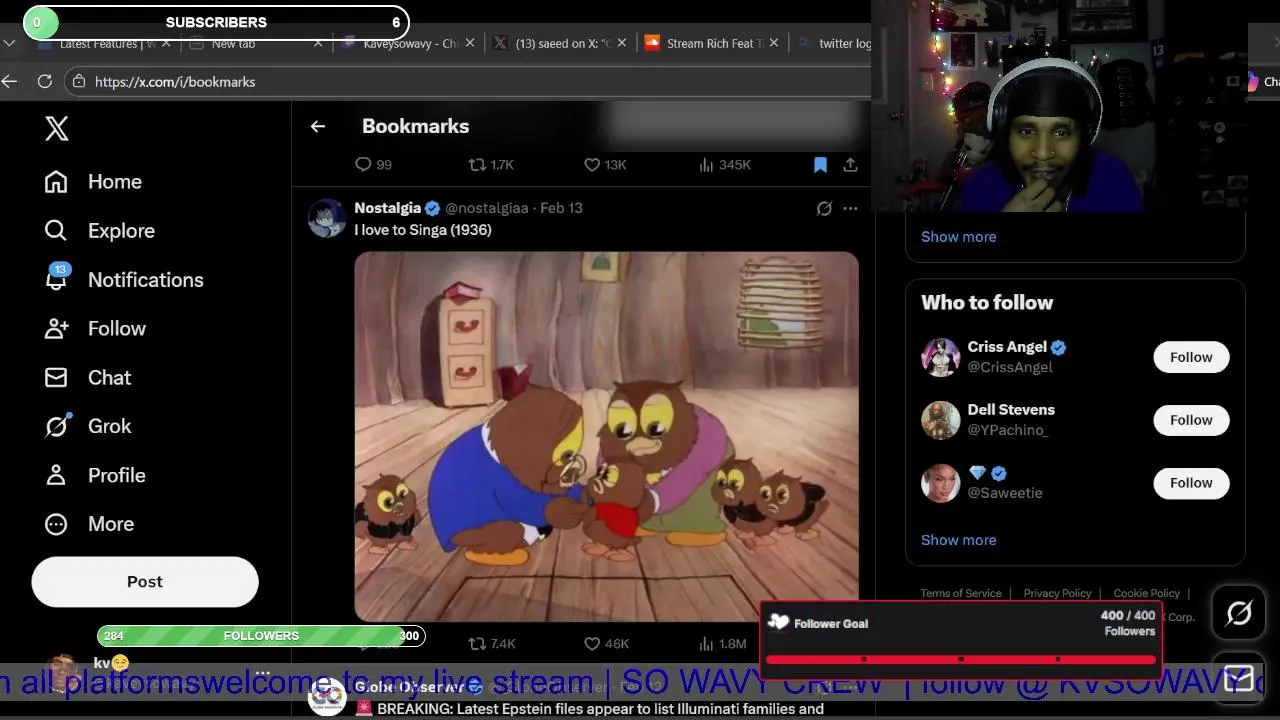Viewport: 1280px width, 720px height.
Task: Open Dell Stevens profile name
Action: click(1011, 410)
